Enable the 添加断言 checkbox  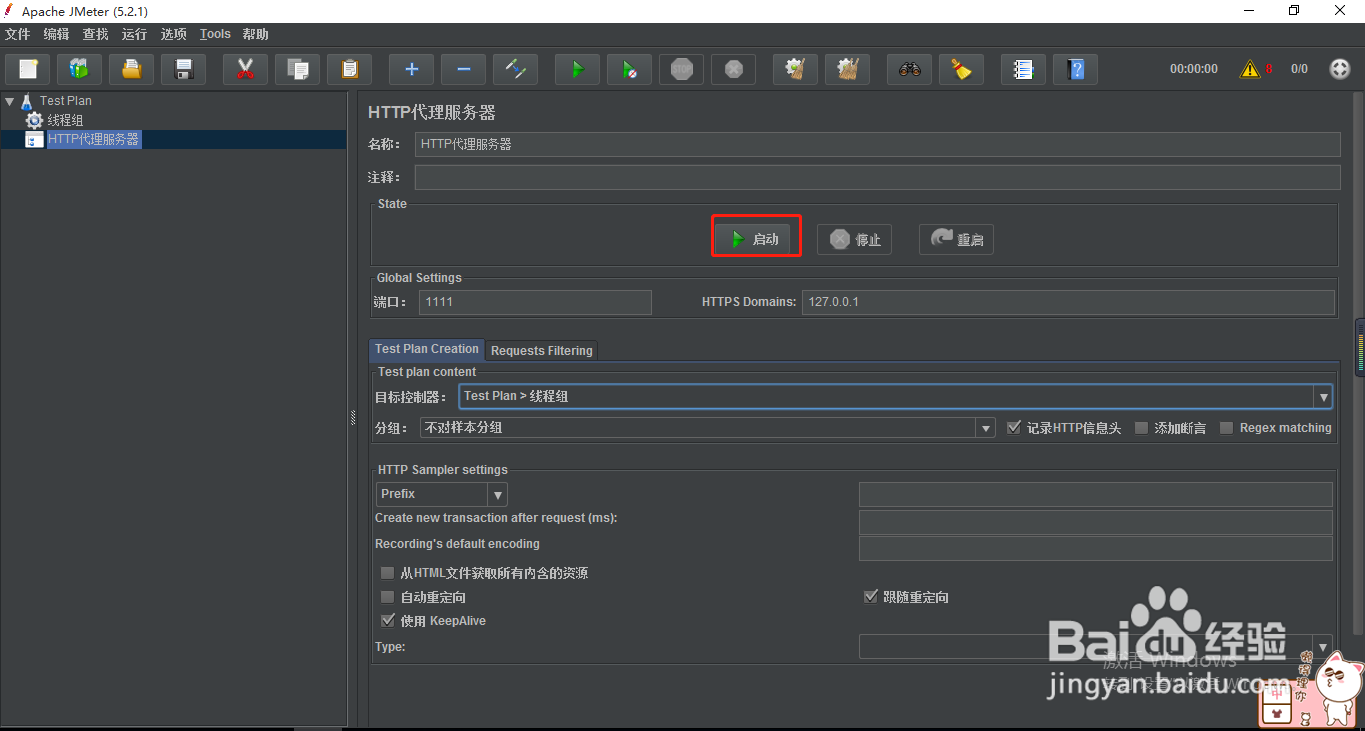pyautogui.click(x=1142, y=427)
